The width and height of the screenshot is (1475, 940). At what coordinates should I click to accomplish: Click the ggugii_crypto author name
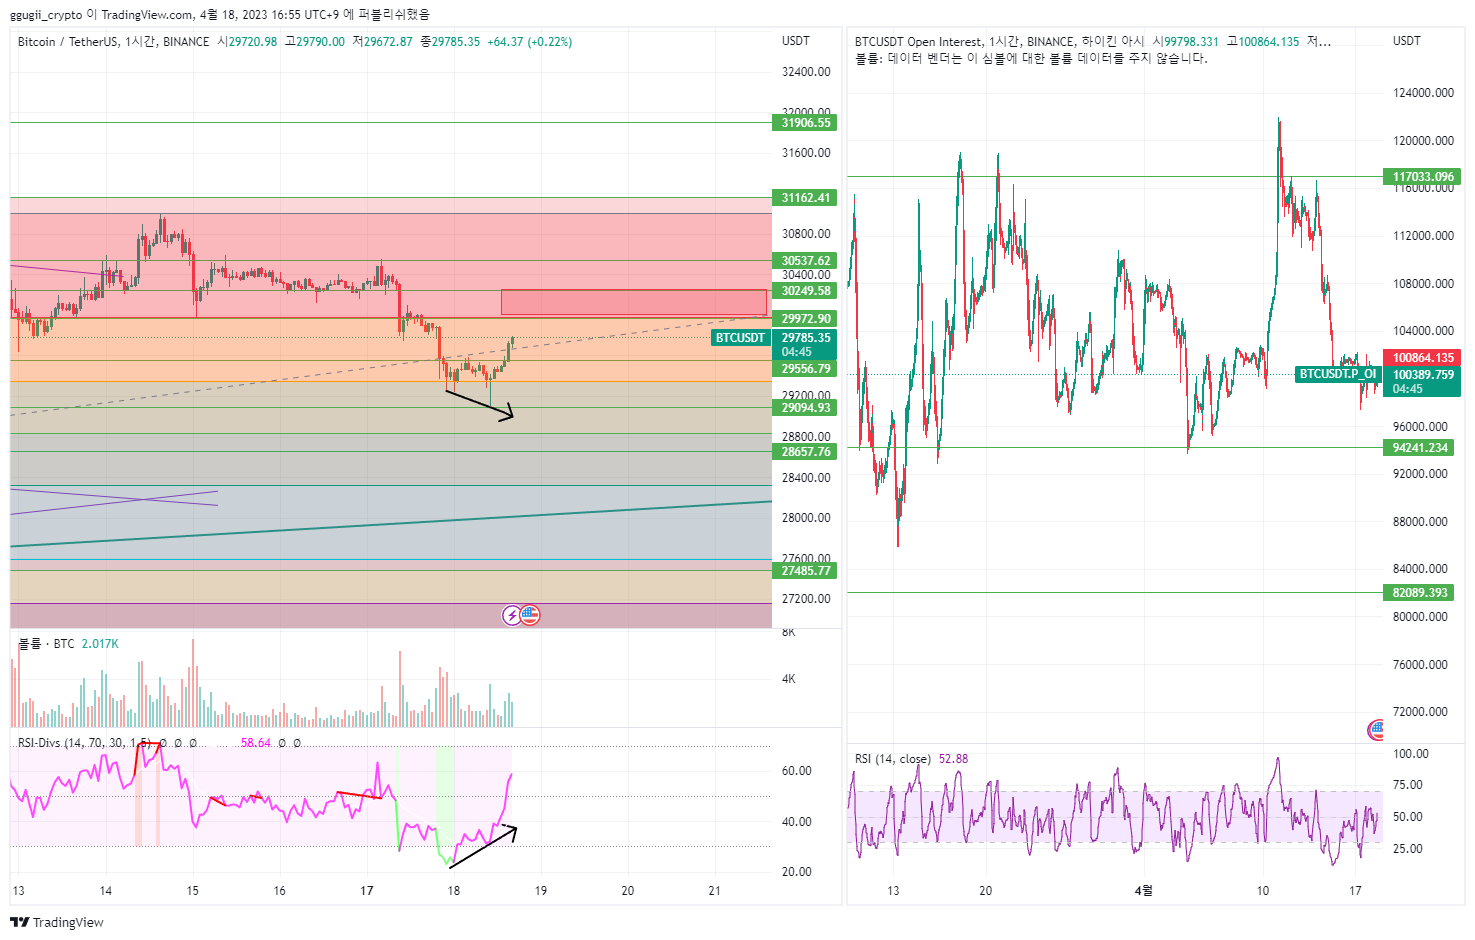coord(46,15)
